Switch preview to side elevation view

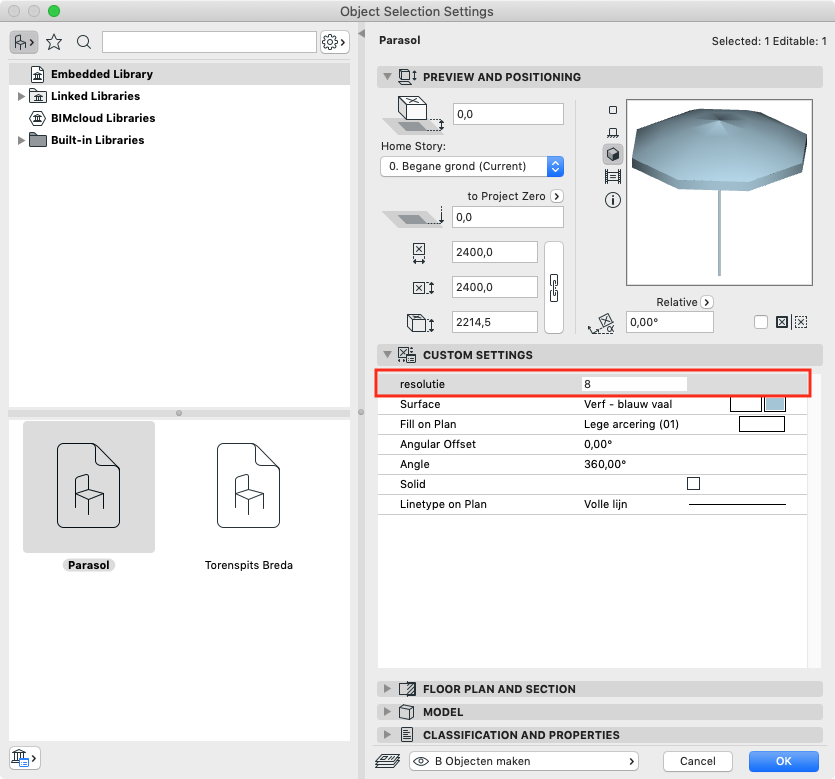pos(613,132)
